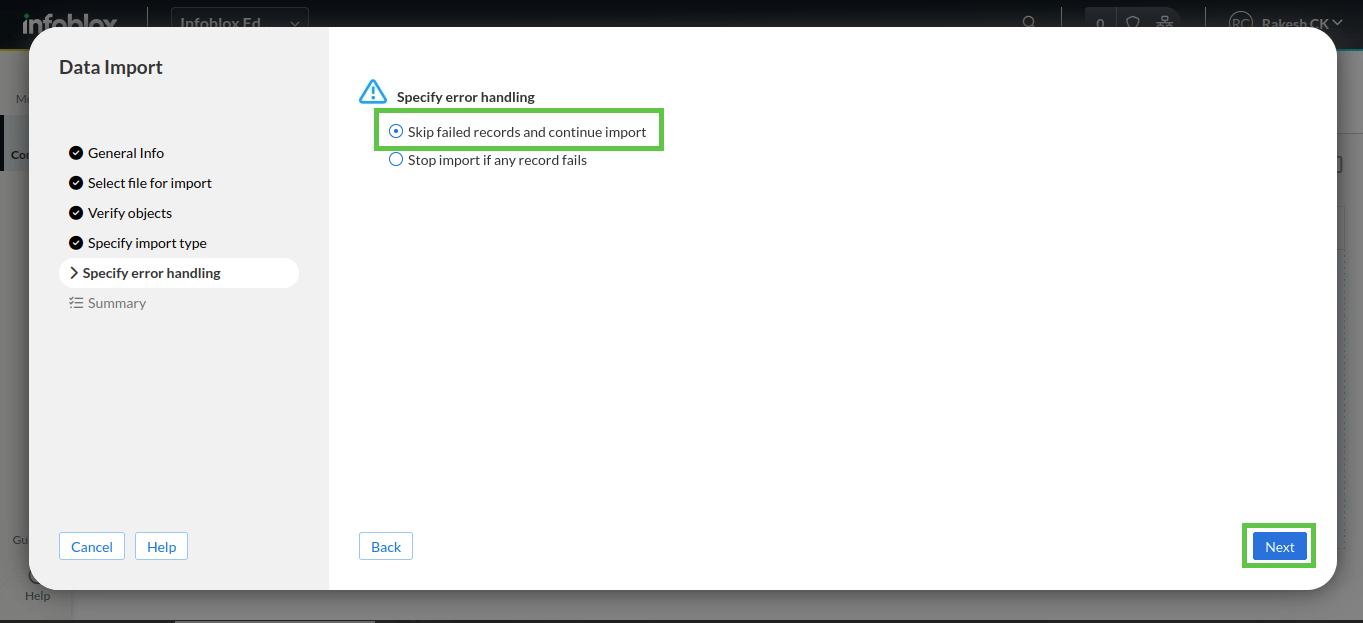Click the Summary checklist icon
The width and height of the screenshot is (1363, 623).
[75, 303]
